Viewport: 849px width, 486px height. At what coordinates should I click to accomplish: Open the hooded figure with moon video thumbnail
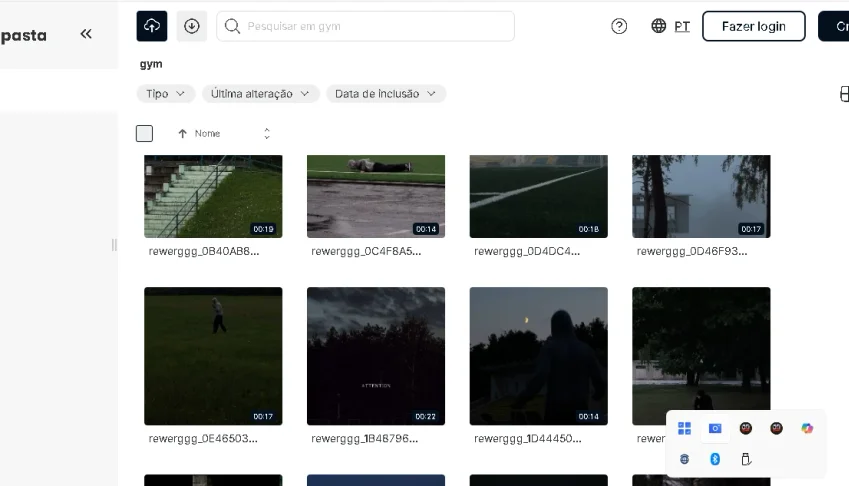click(x=538, y=356)
